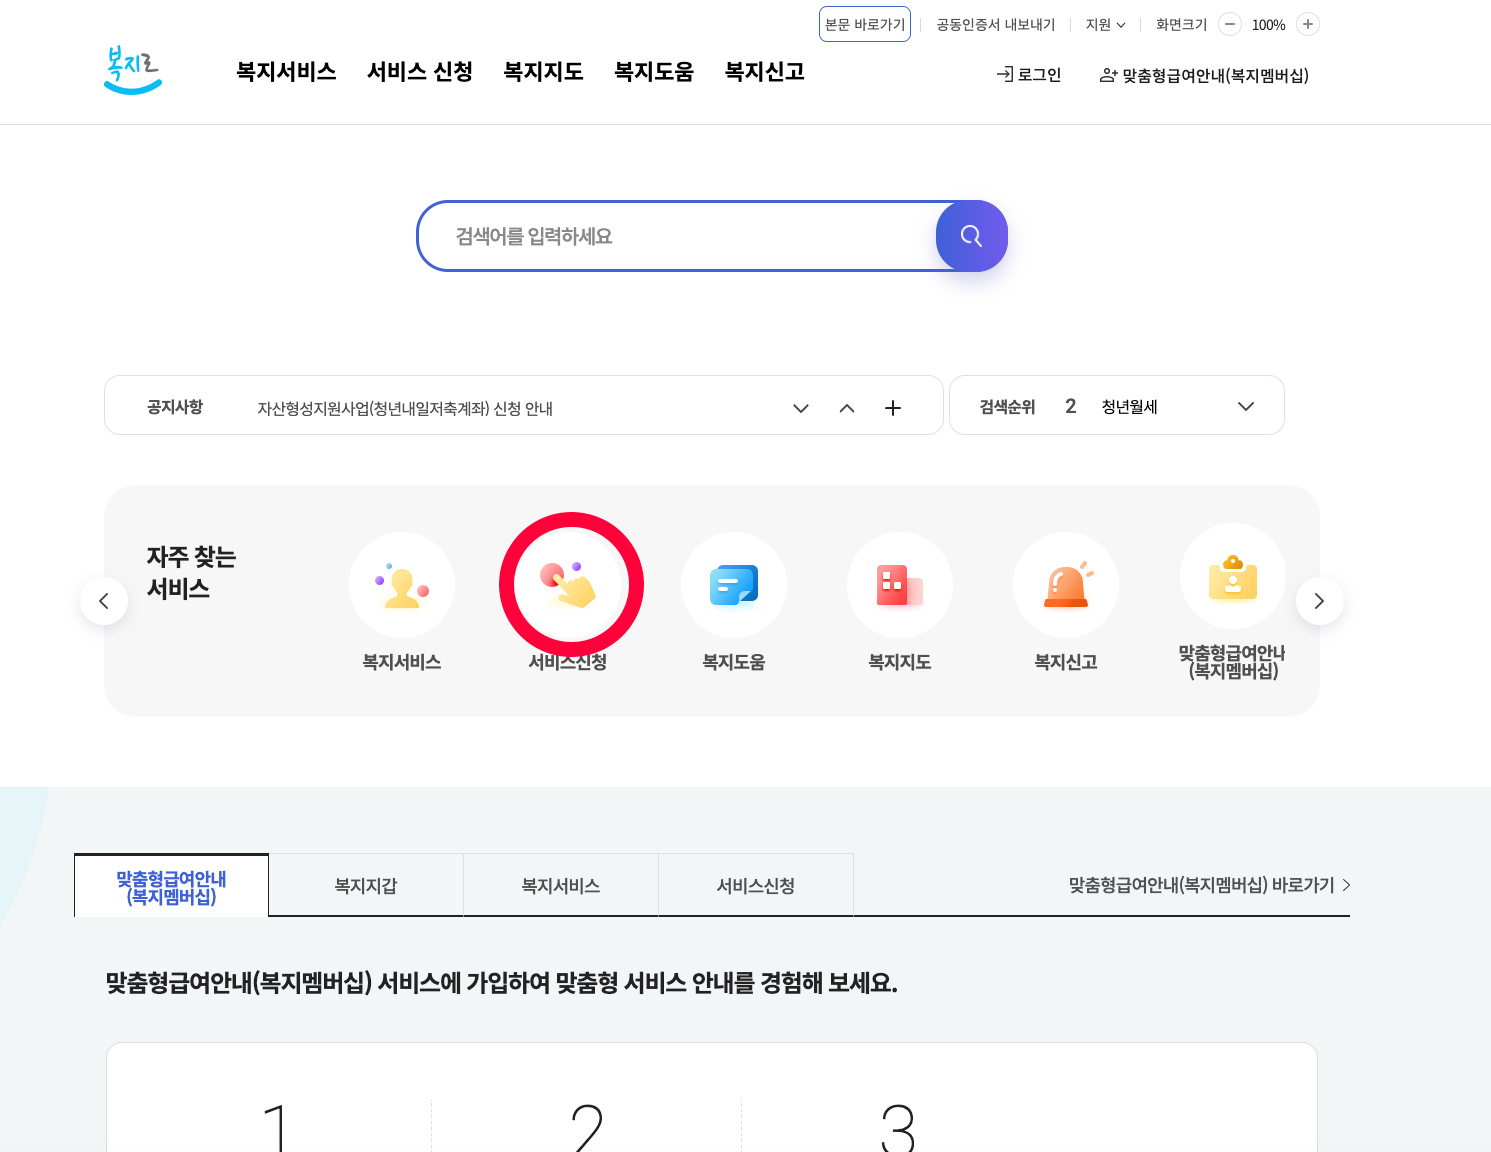The height and width of the screenshot is (1152, 1491).
Task: Click the 청년월세 ranked search term
Action: [x=1130, y=407]
